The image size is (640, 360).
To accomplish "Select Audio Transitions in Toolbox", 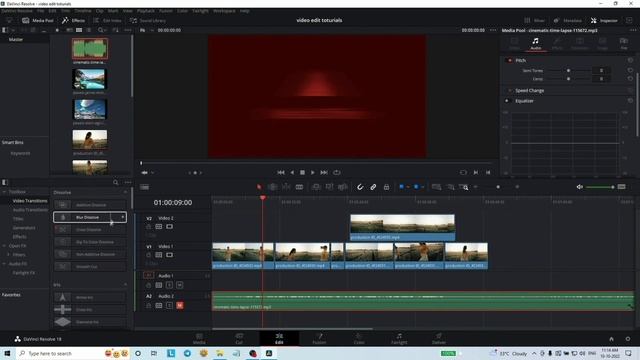I will (x=30, y=210).
